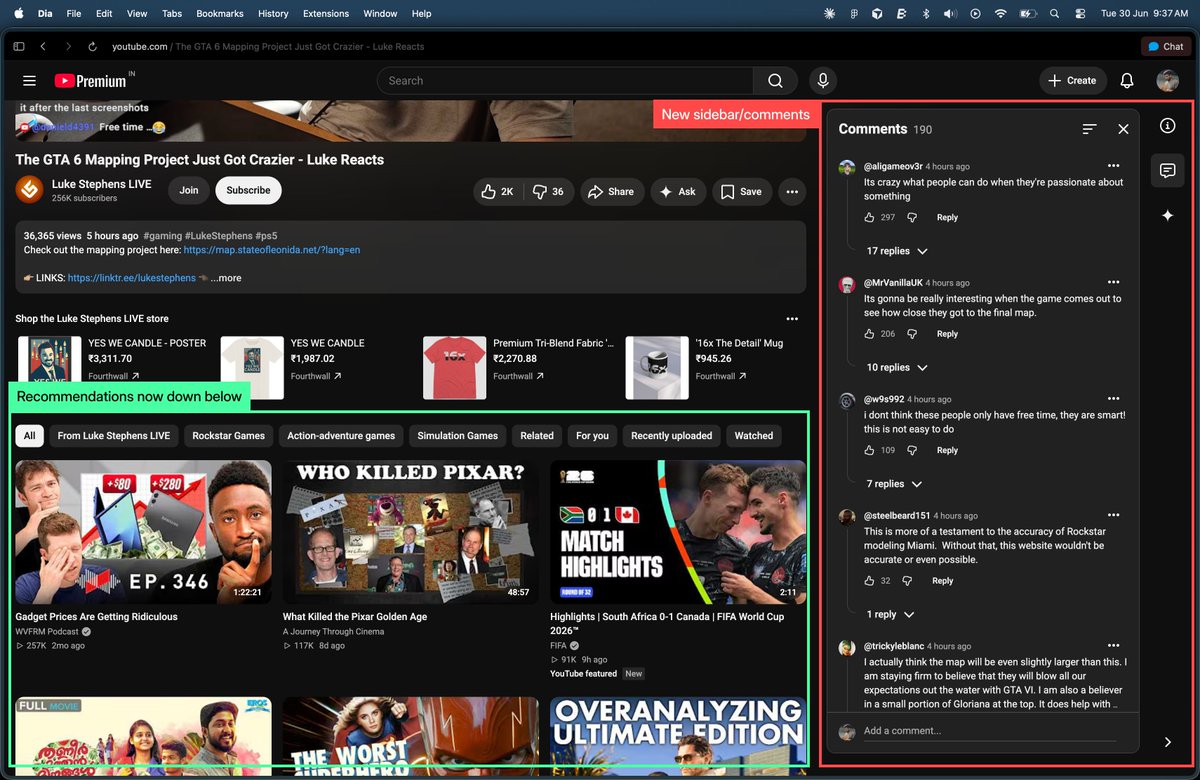Viewport: 1200px width, 780px height.
Task: Go back in browser history
Action: pyautogui.click(x=43, y=47)
